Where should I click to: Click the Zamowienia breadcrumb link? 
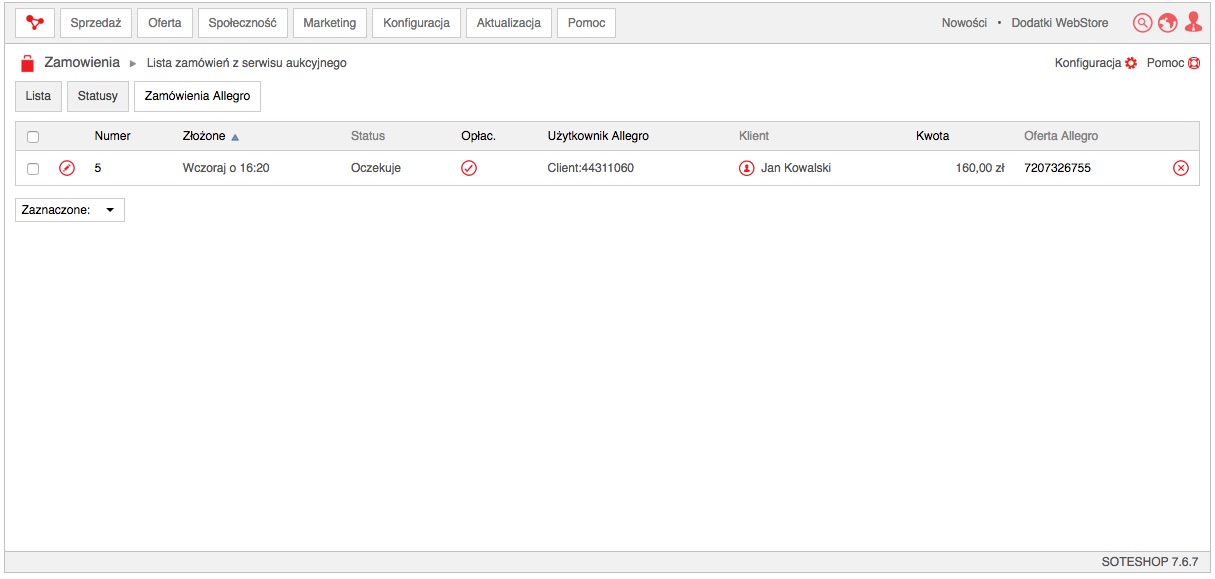pyautogui.click(x=82, y=62)
